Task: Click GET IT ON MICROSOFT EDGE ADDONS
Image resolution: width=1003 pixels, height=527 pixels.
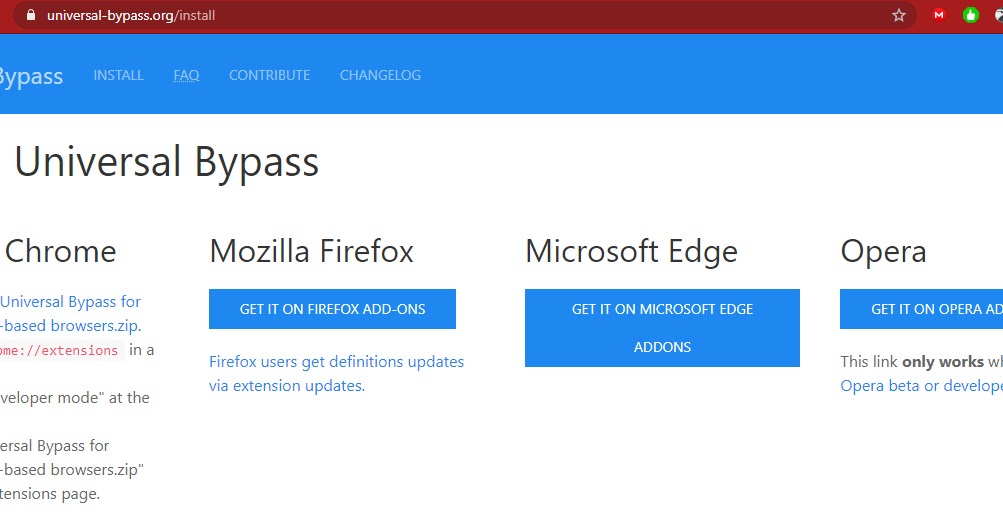Action: pyautogui.click(x=662, y=328)
